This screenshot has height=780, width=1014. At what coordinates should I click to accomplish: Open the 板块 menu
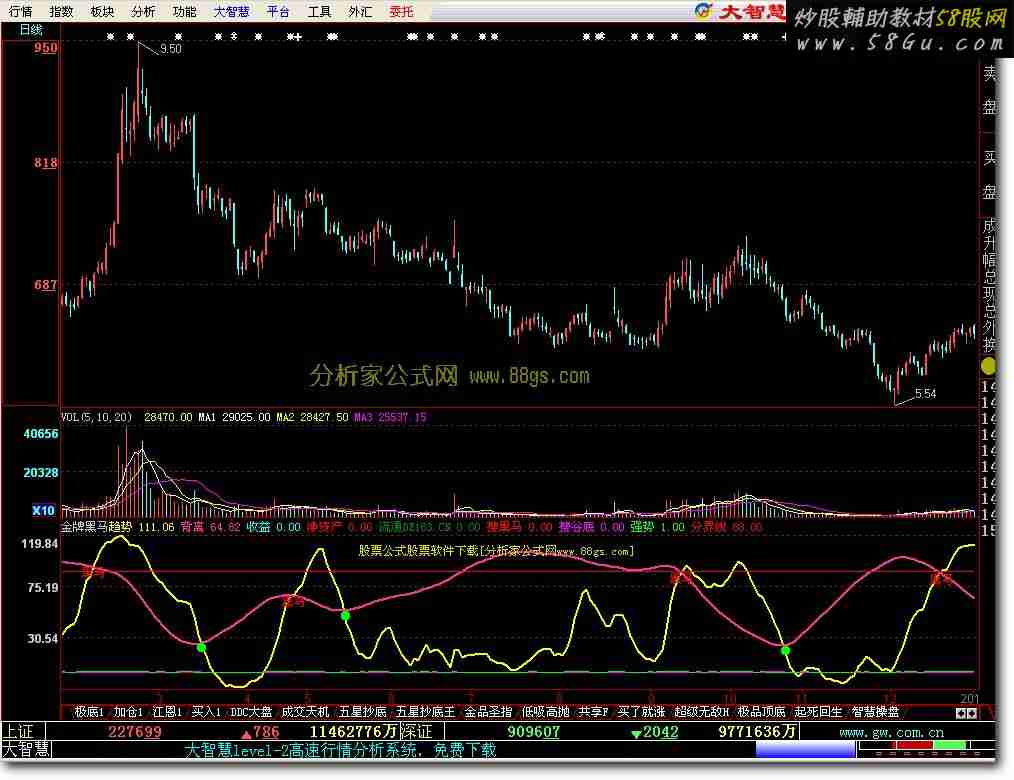102,11
